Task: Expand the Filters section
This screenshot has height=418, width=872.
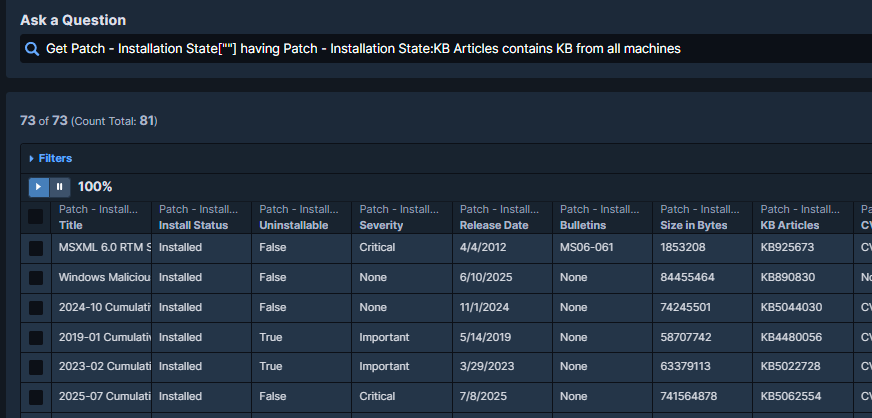Action: click(50, 158)
